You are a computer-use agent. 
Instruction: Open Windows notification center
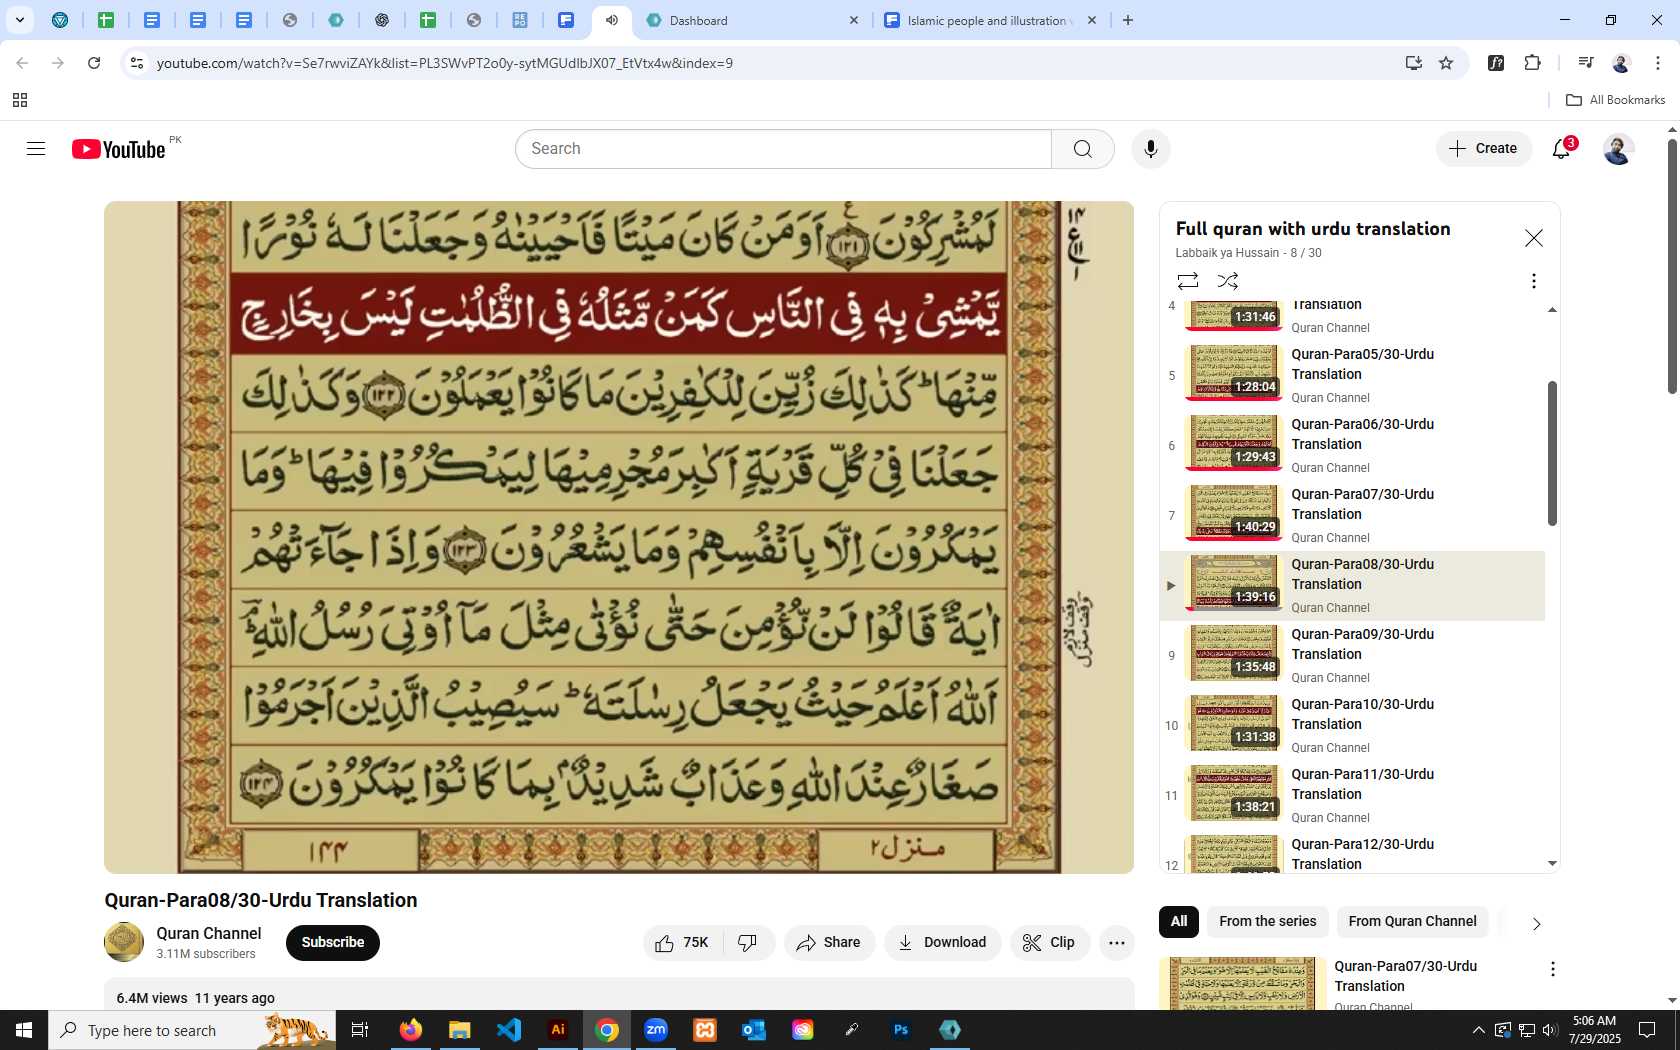(x=1647, y=1030)
